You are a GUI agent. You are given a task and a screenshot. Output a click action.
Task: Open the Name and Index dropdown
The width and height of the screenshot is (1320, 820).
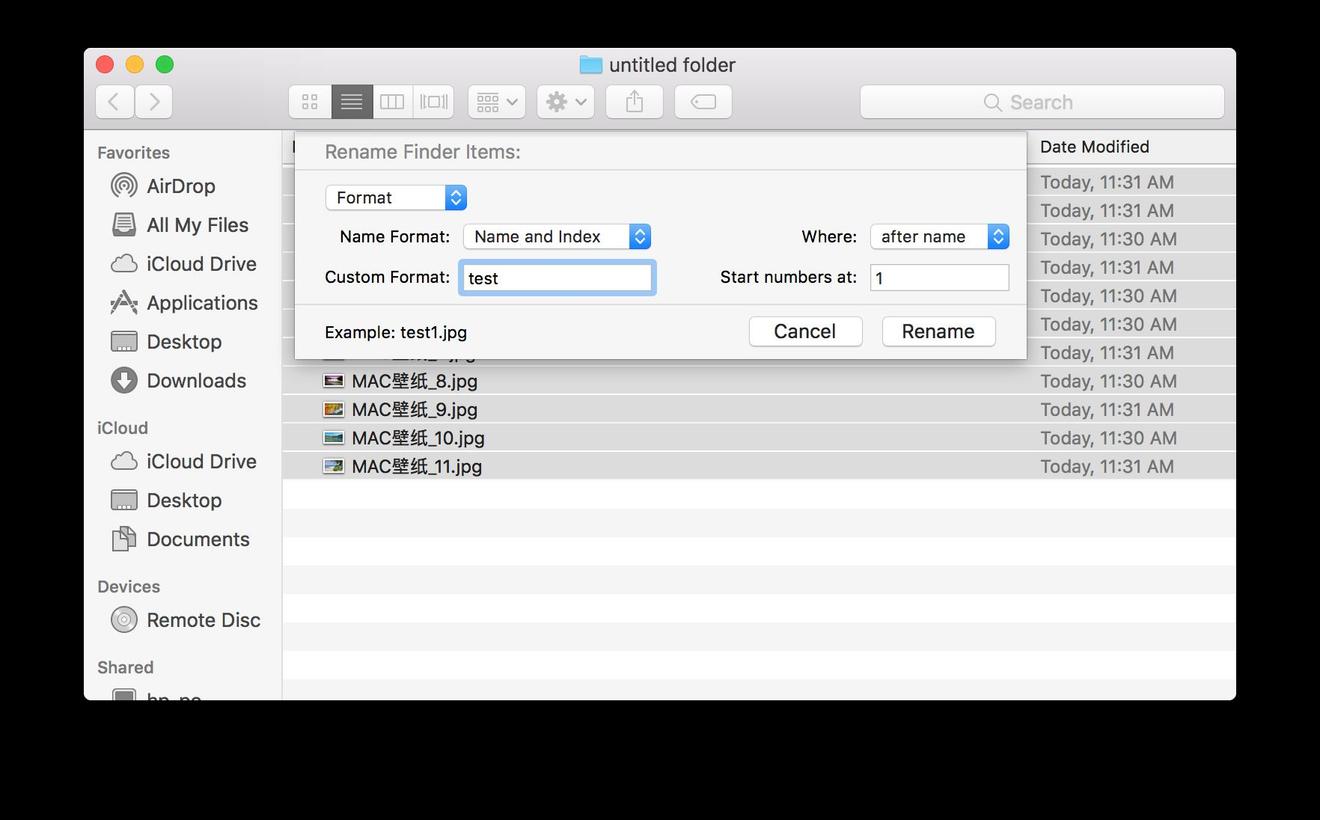click(x=556, y=236)
